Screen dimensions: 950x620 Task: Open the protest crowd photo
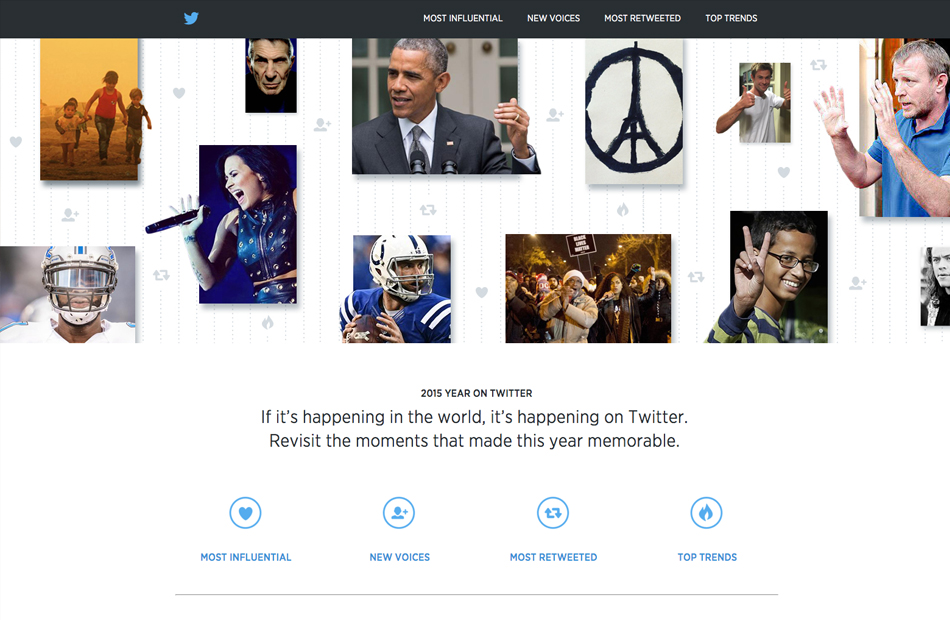pyautogui.click(x=587, y=289)
